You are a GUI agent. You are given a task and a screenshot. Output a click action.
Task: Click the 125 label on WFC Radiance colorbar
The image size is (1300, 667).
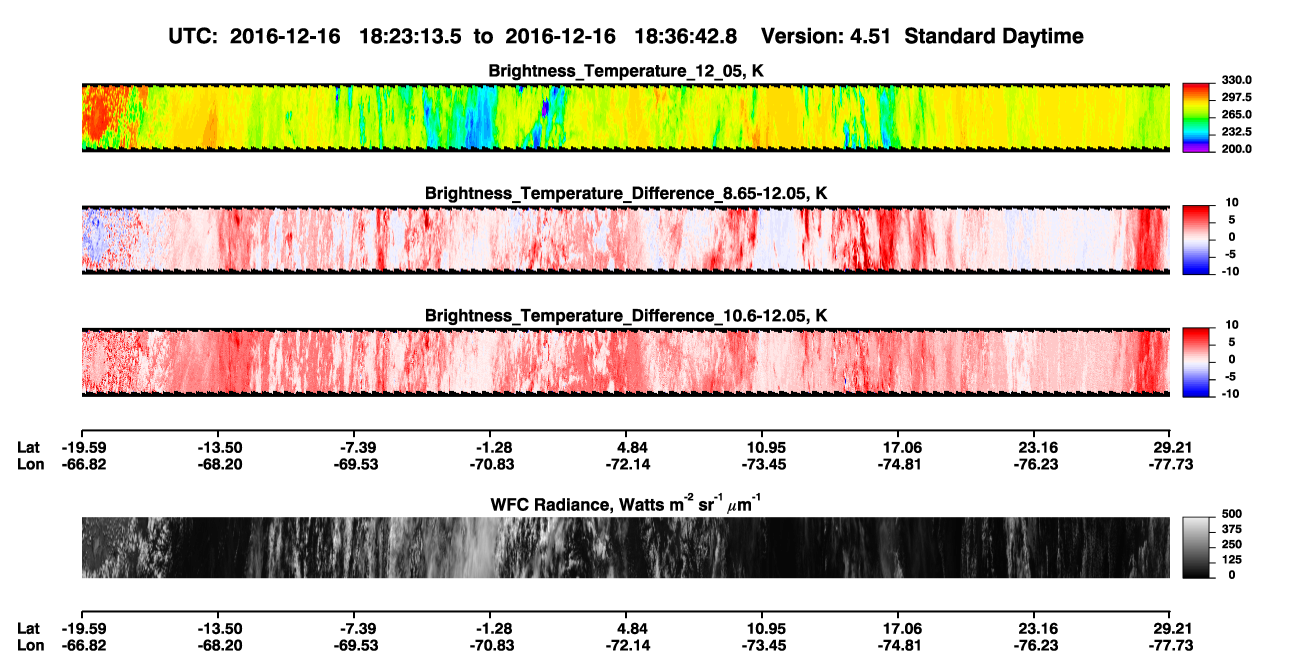click(1232, 559)
